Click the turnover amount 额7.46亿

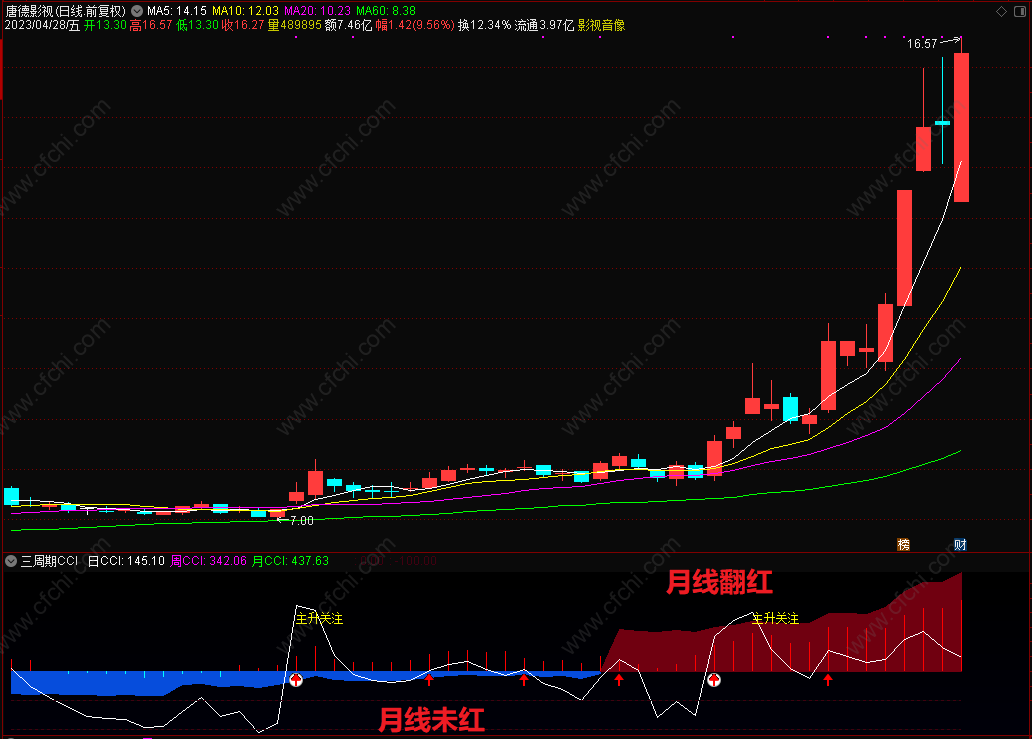[348, 25]
